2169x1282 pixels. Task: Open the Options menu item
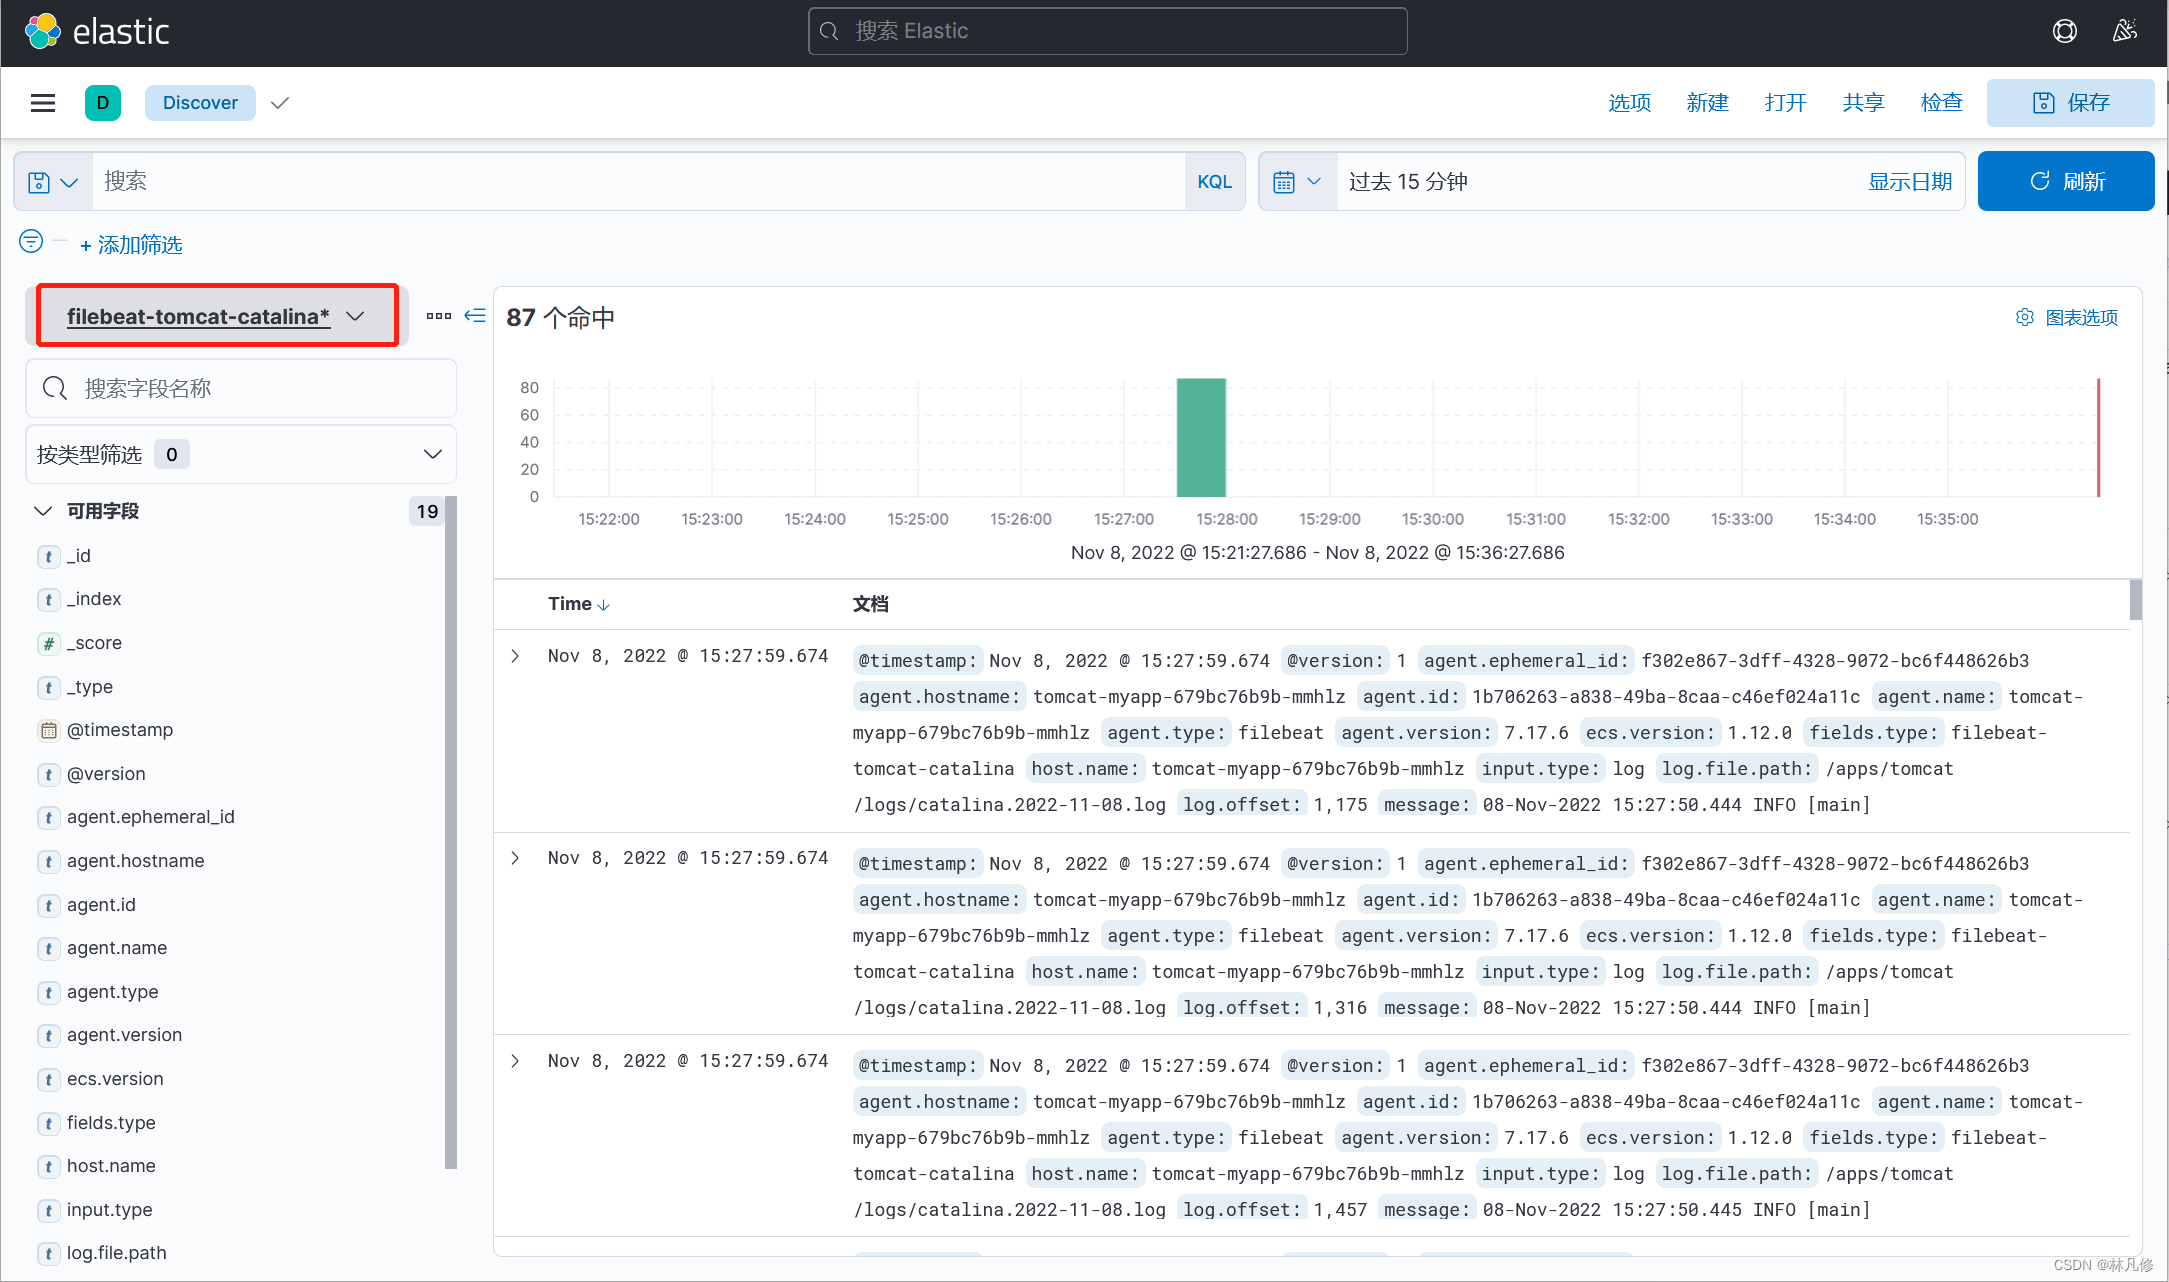pos(1629,103)
